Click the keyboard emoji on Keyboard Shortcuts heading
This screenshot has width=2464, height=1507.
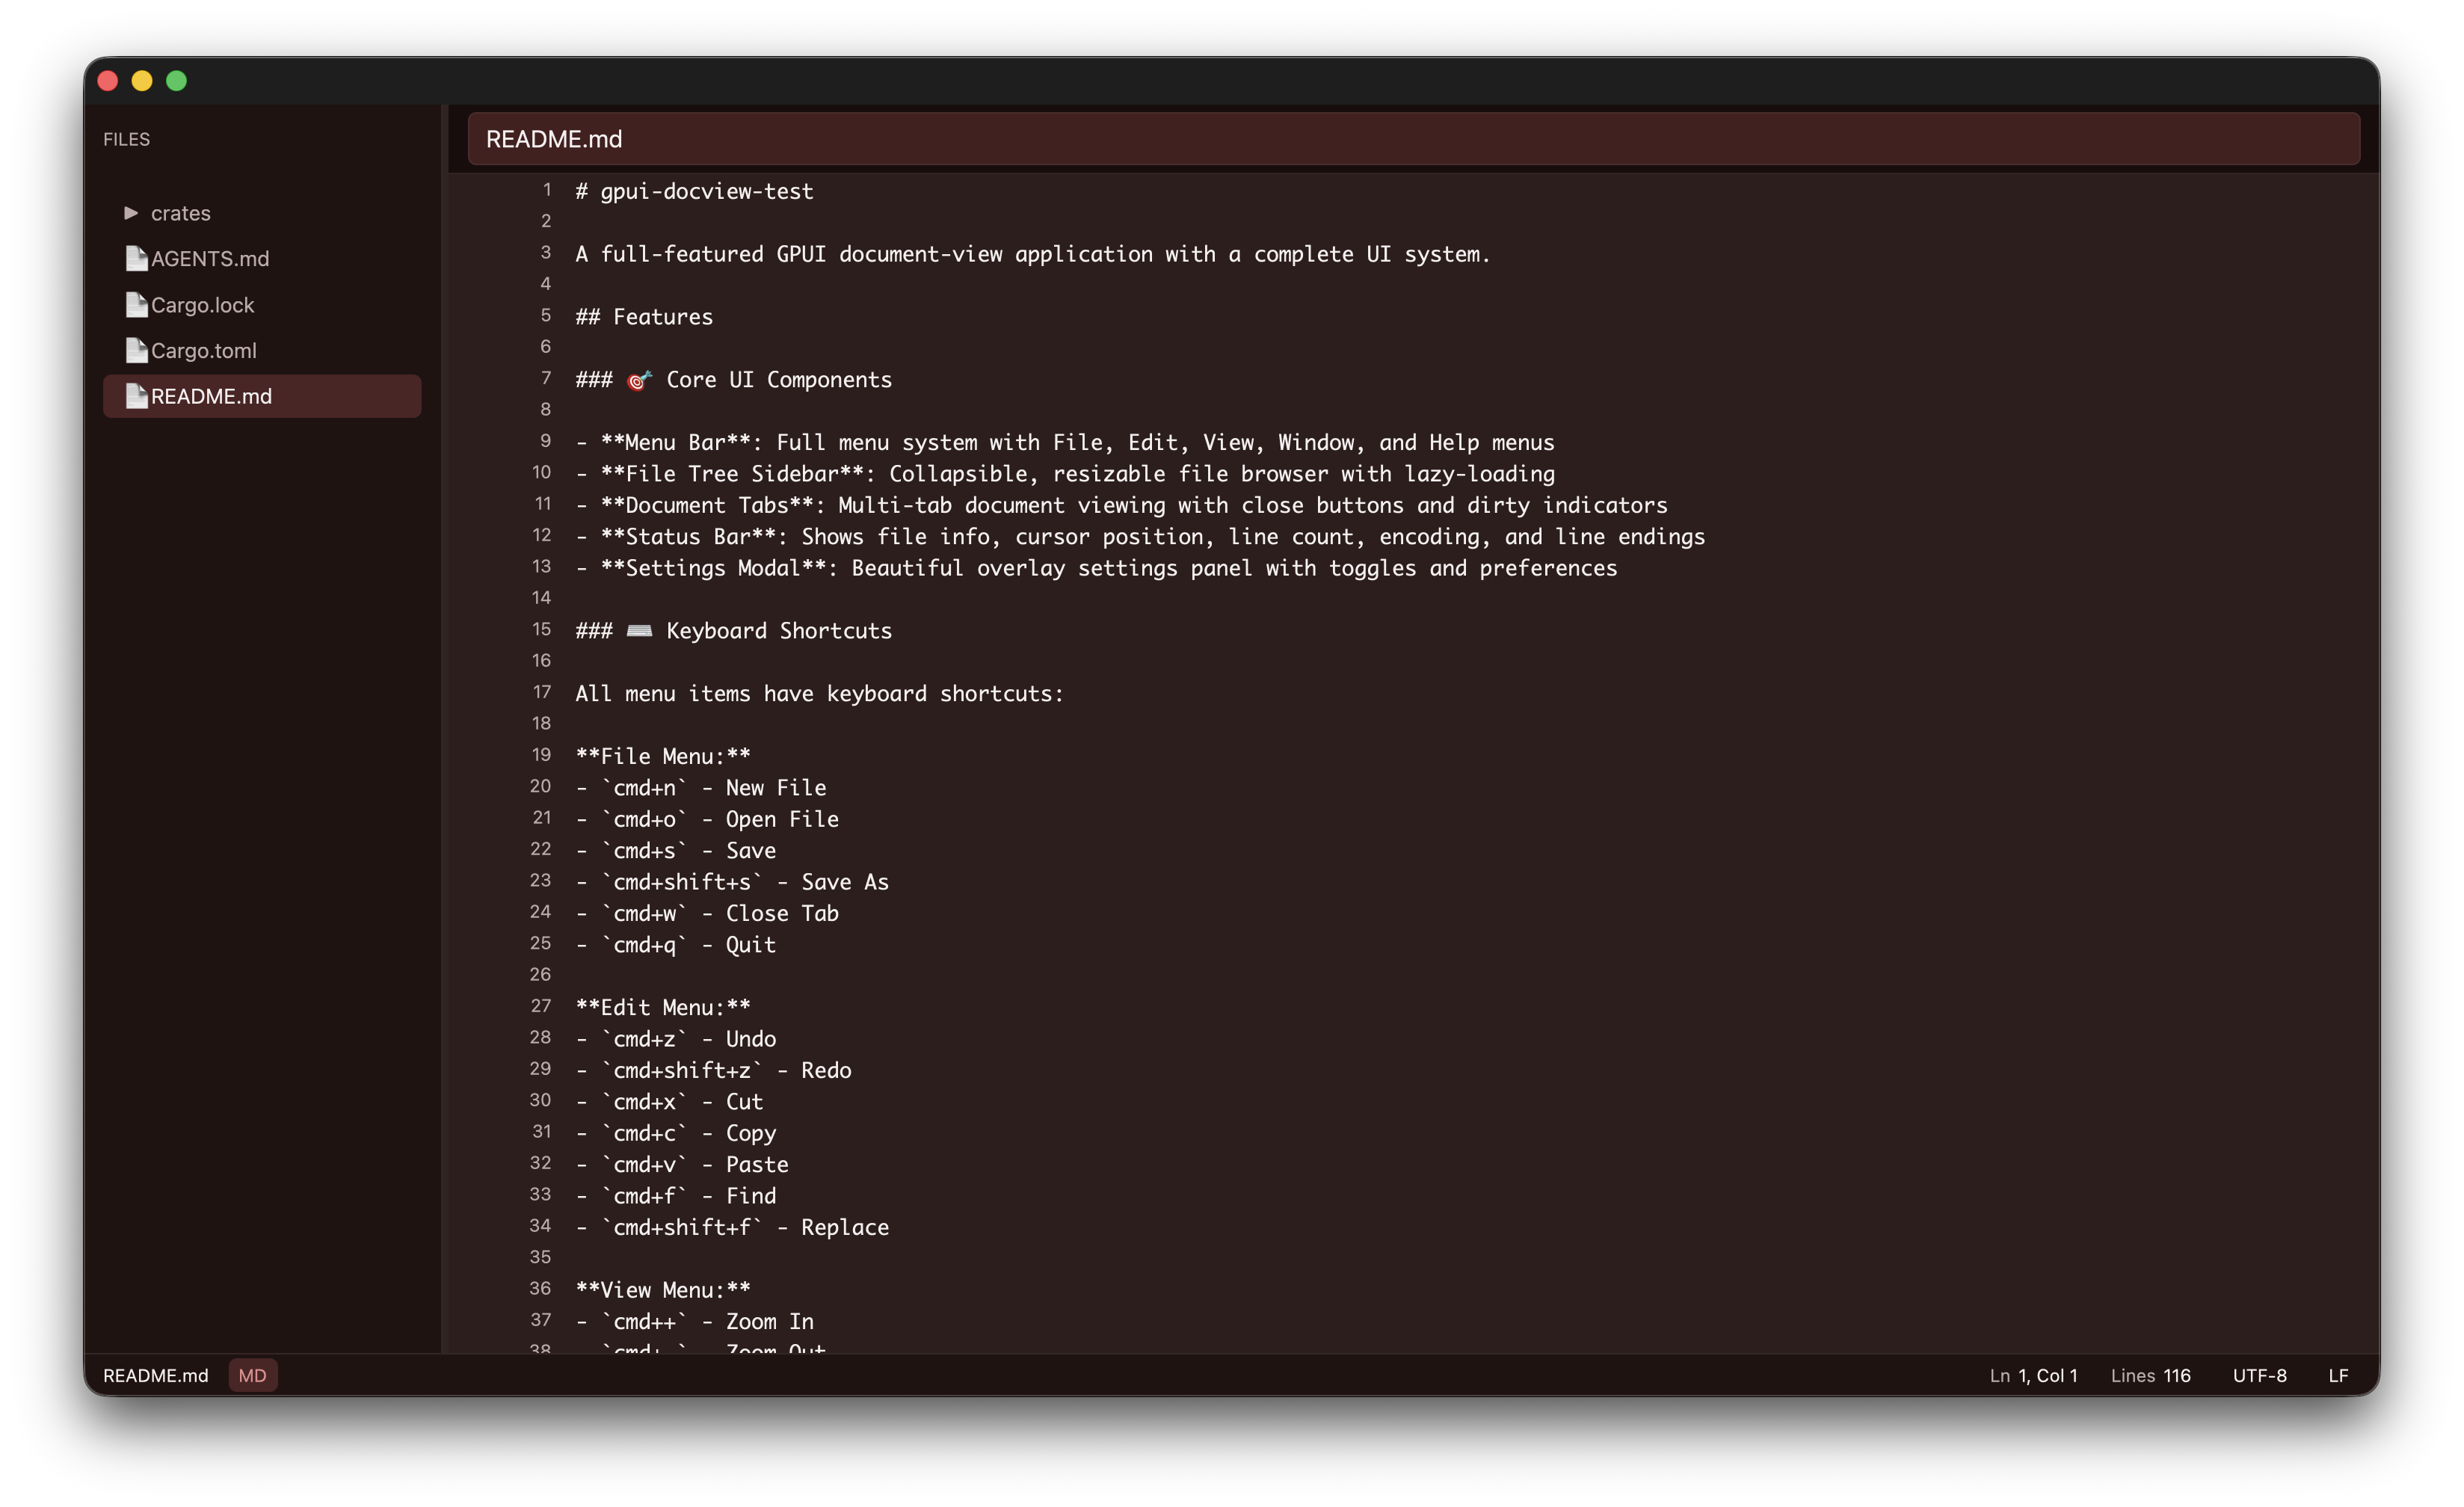click(639, 630)
